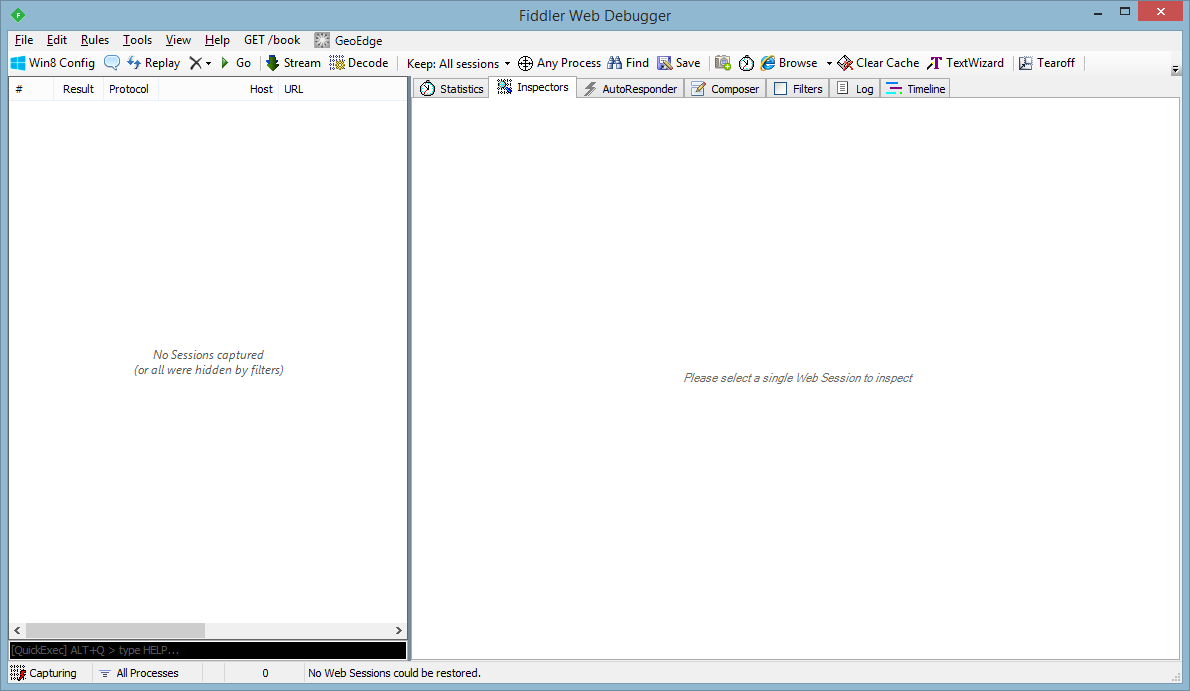Click the timer stopwatch icon
The image size is (1190, 691).
click(746, 63)
